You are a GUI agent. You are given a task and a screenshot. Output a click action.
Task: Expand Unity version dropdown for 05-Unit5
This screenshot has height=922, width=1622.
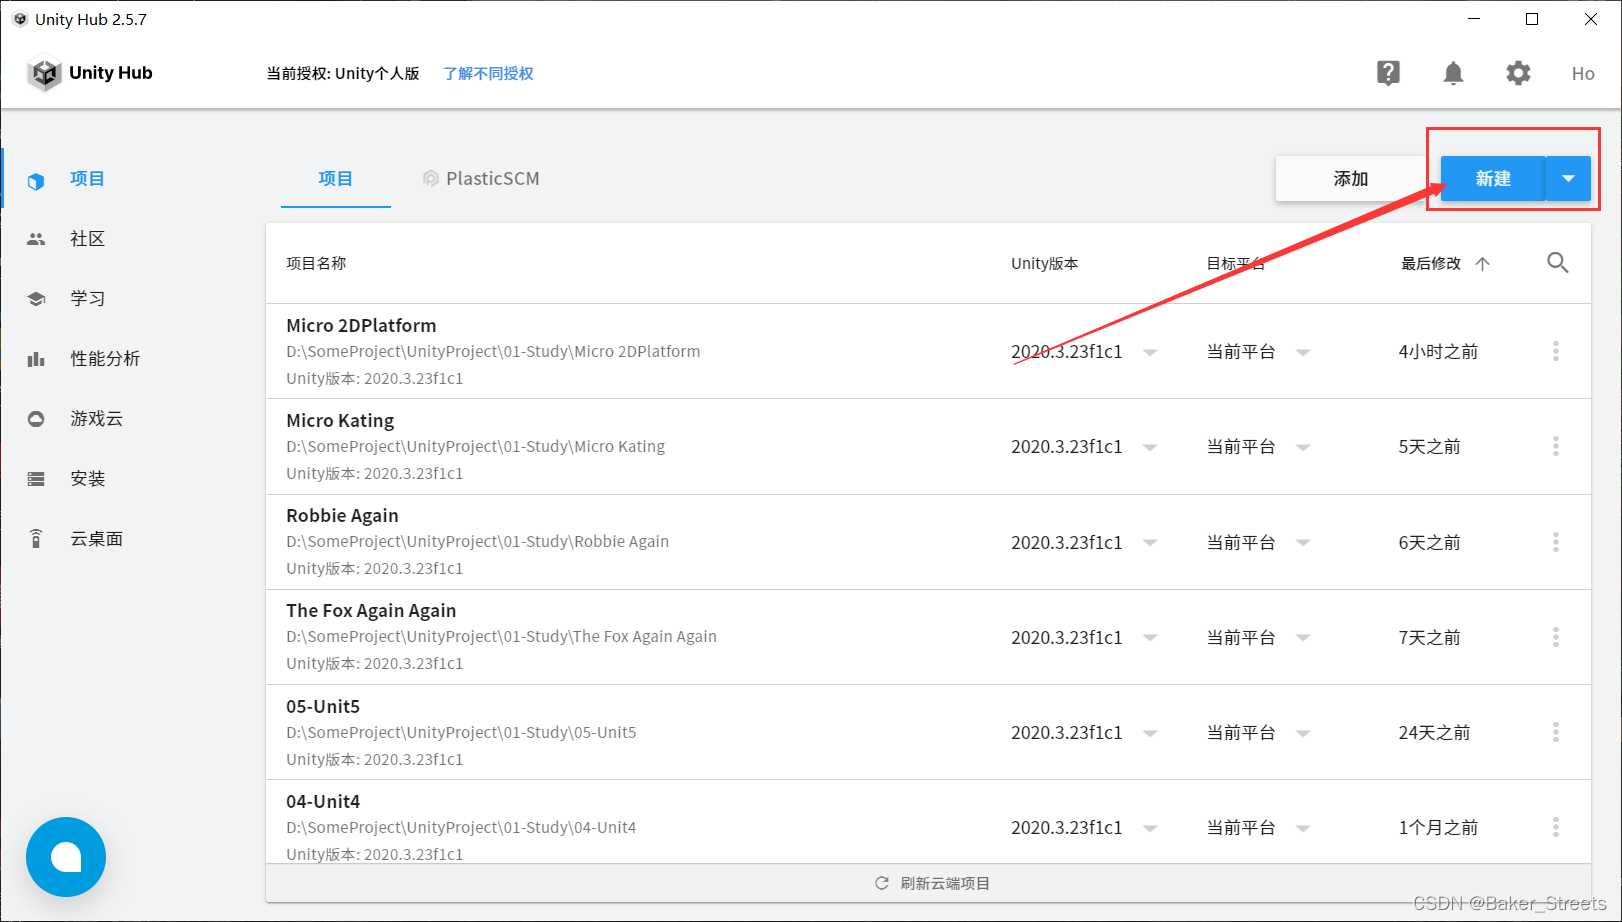point(1150,733)
